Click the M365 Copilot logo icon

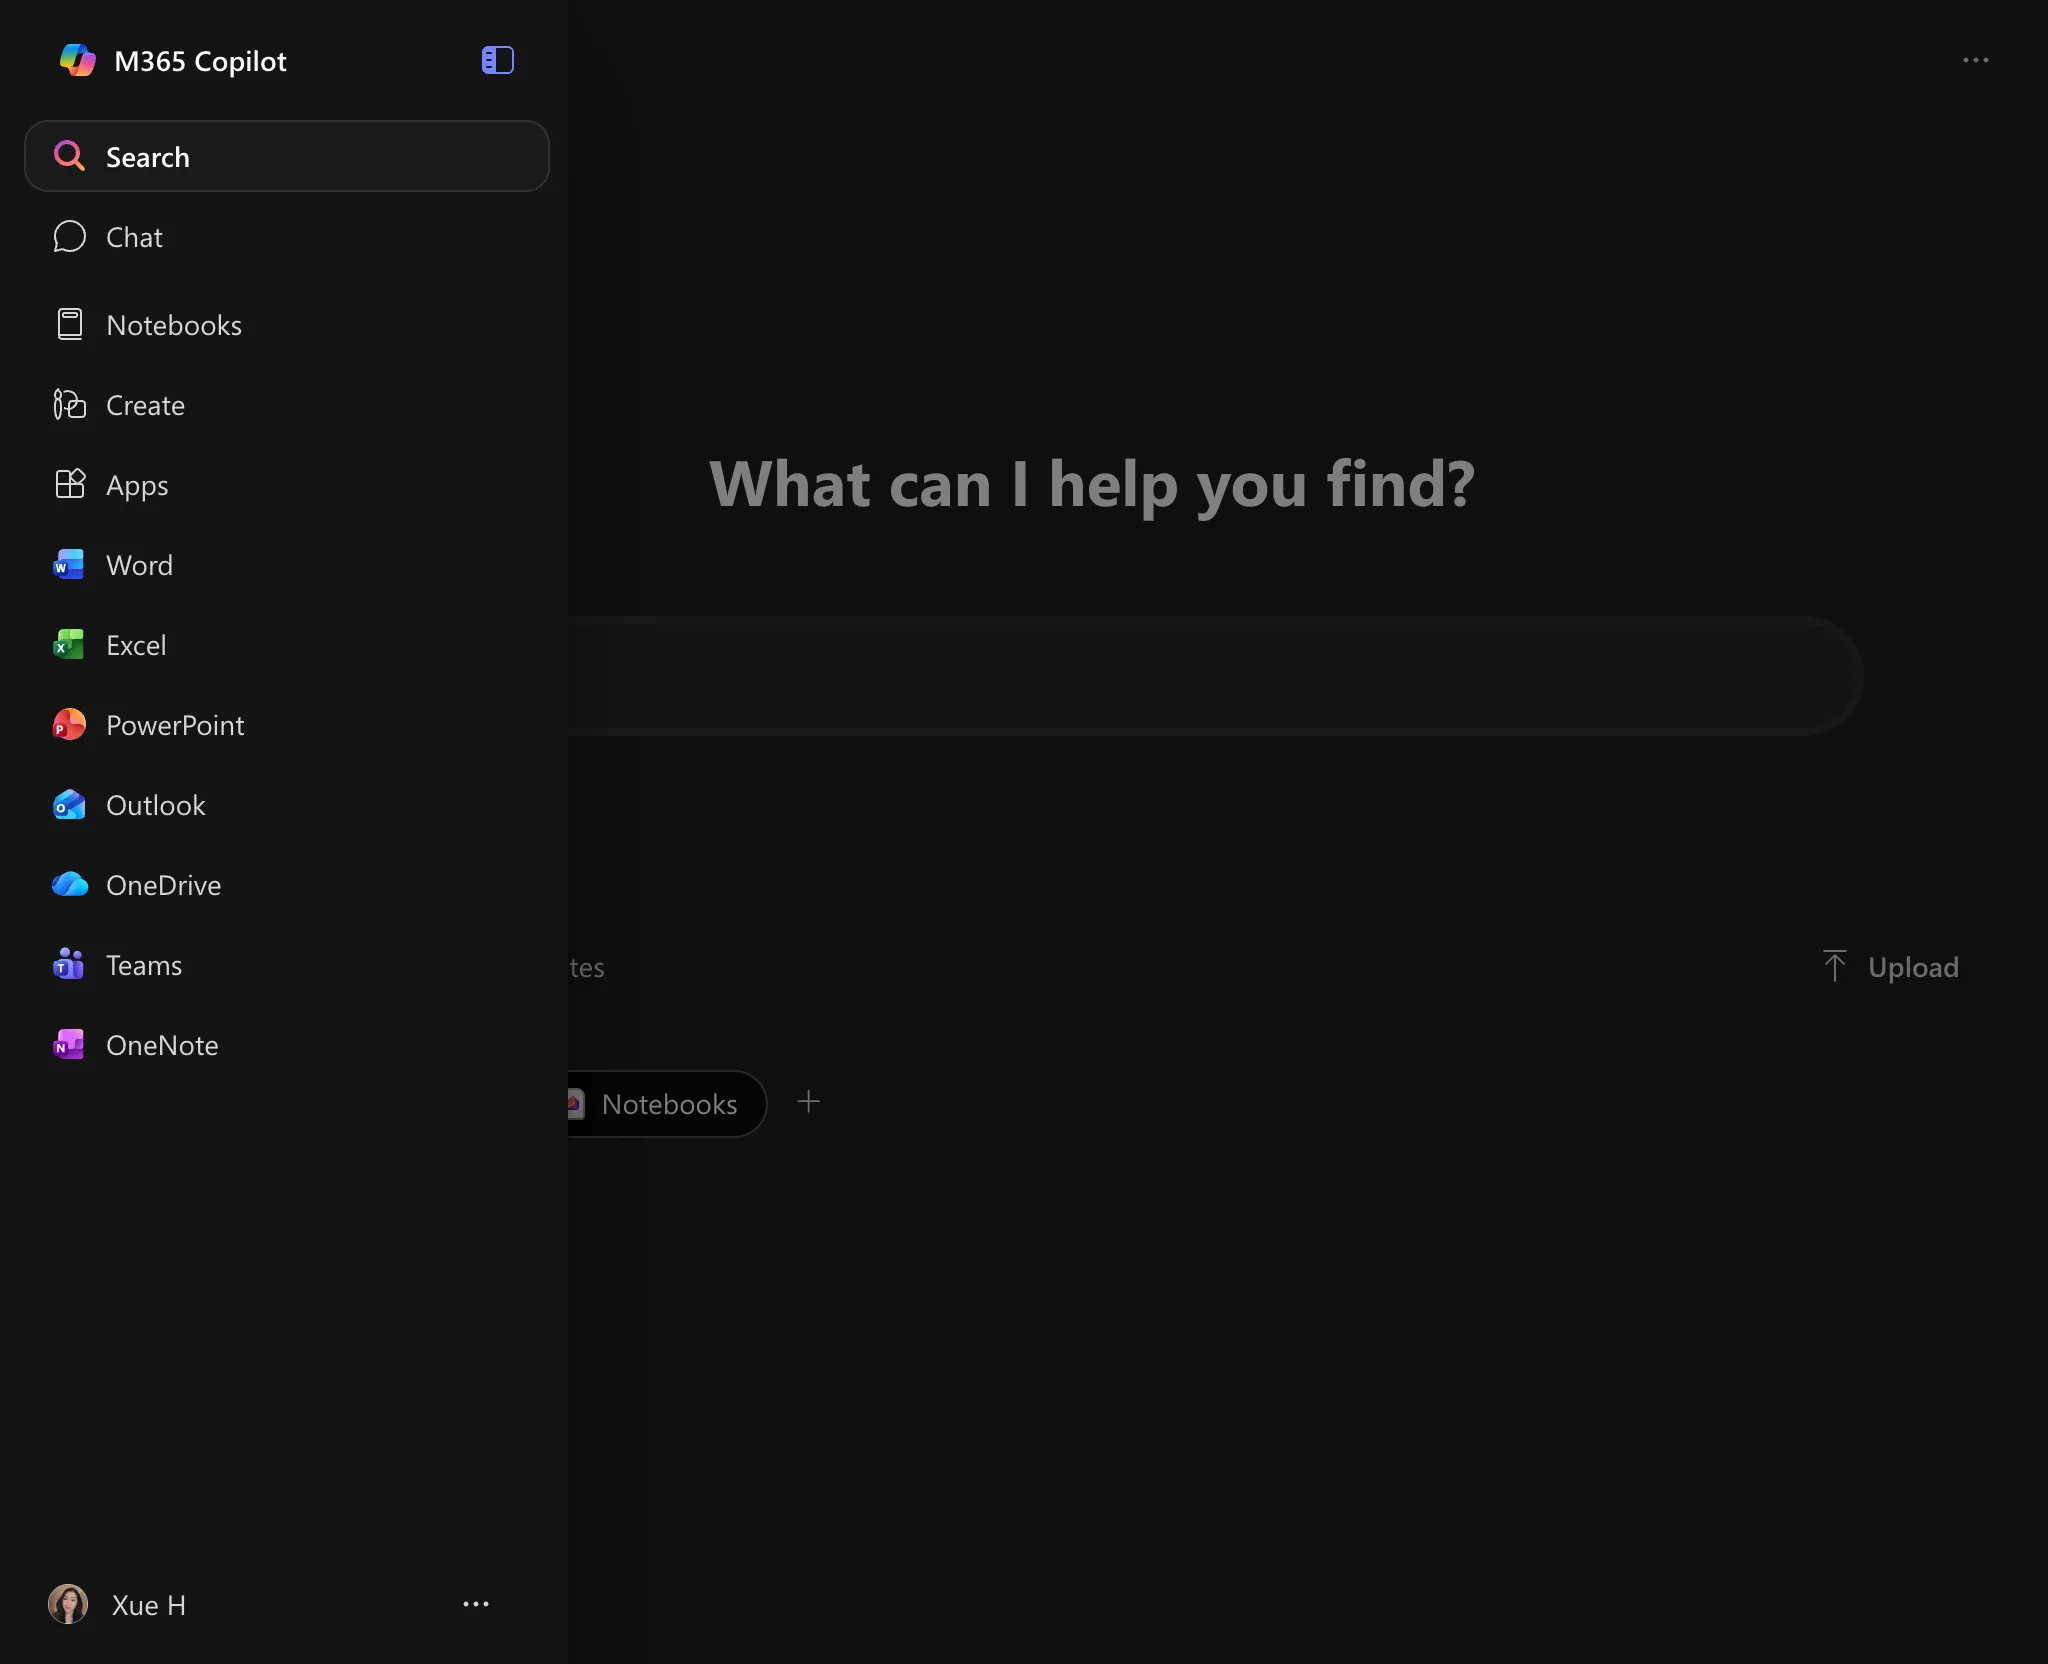pos(77,60)
